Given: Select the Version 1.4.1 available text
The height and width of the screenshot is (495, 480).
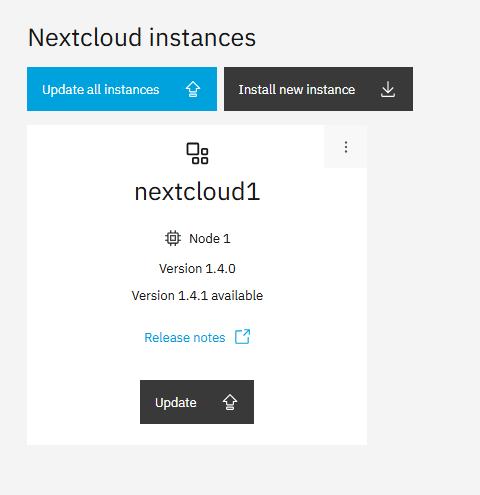Looking at the screenshot, I should [197, 296].
